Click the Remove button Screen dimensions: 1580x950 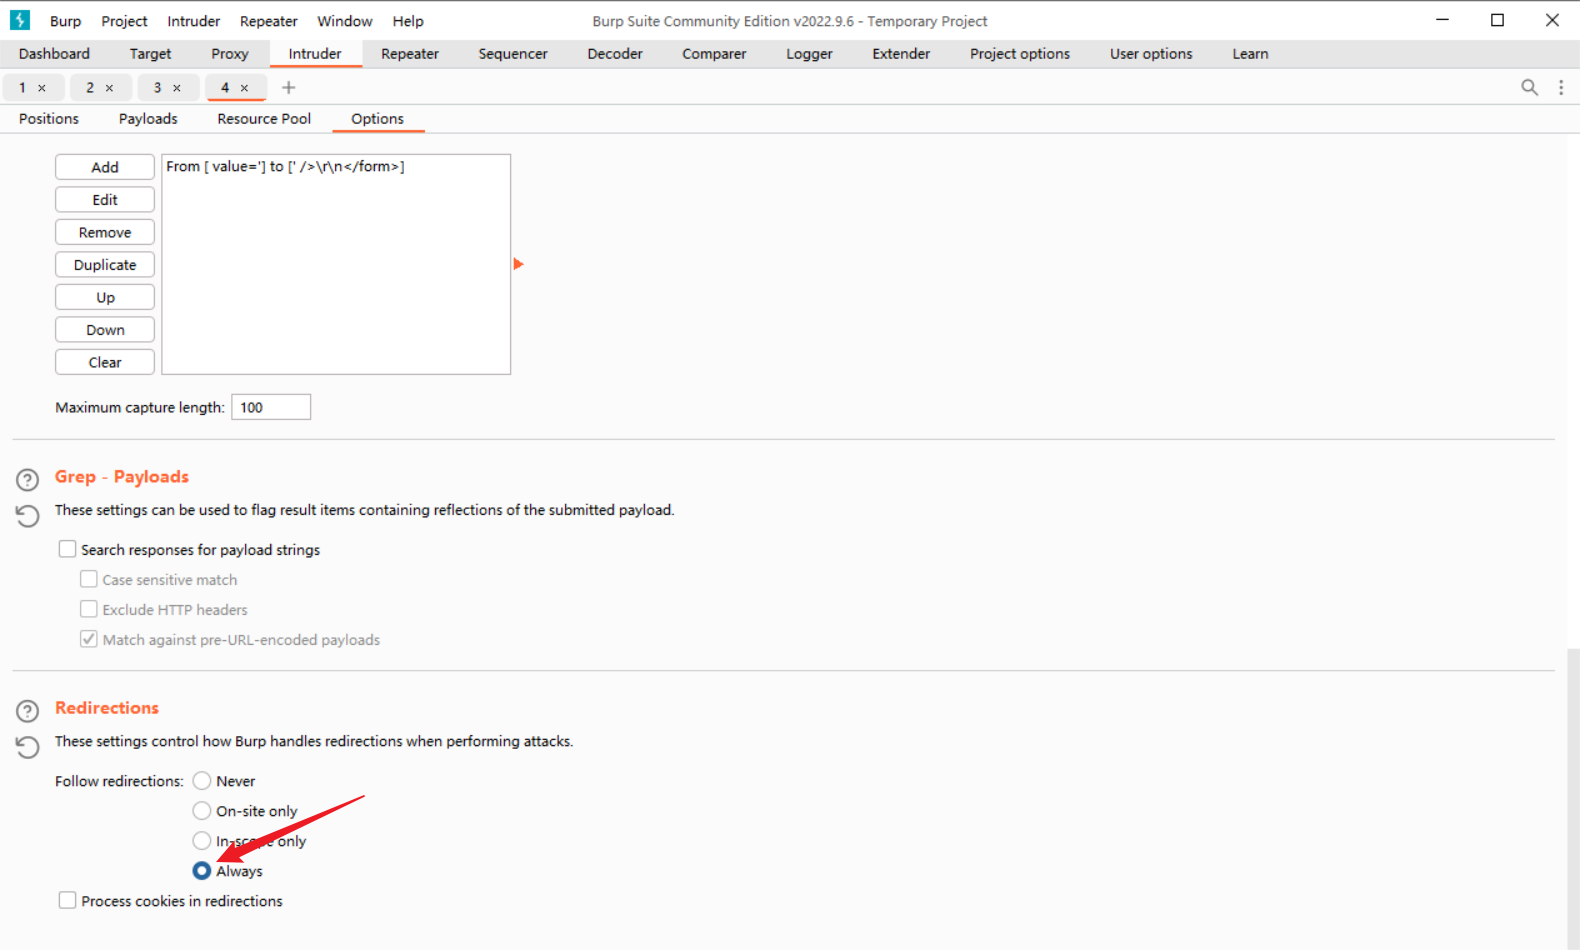click(105, 232)
